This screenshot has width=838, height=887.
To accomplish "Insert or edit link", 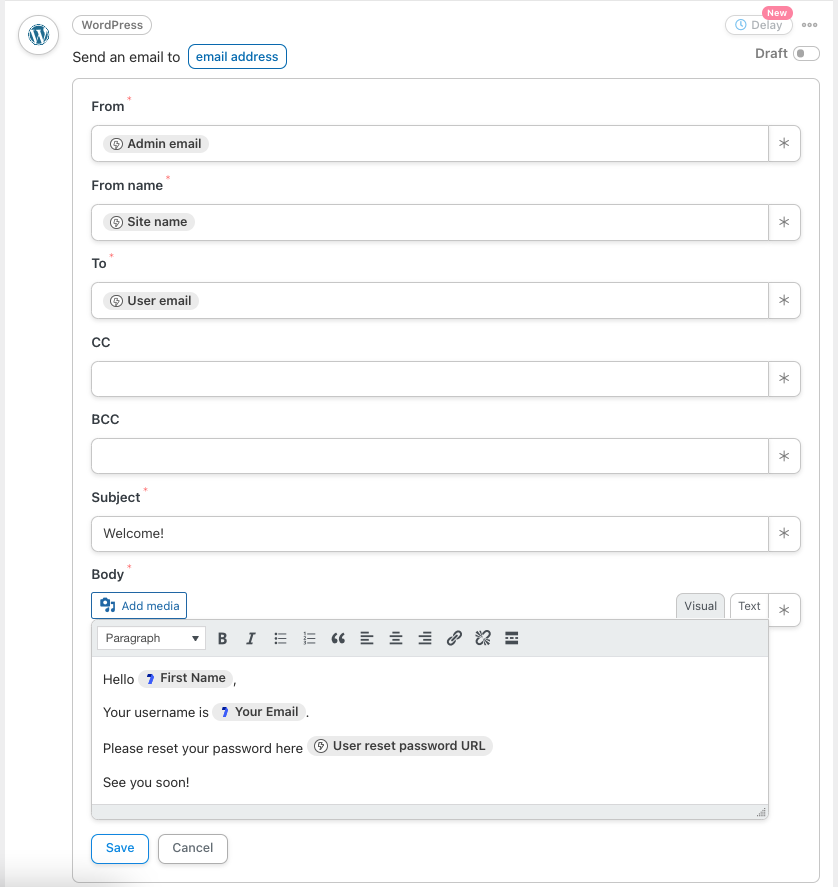I will coord(454,639).
